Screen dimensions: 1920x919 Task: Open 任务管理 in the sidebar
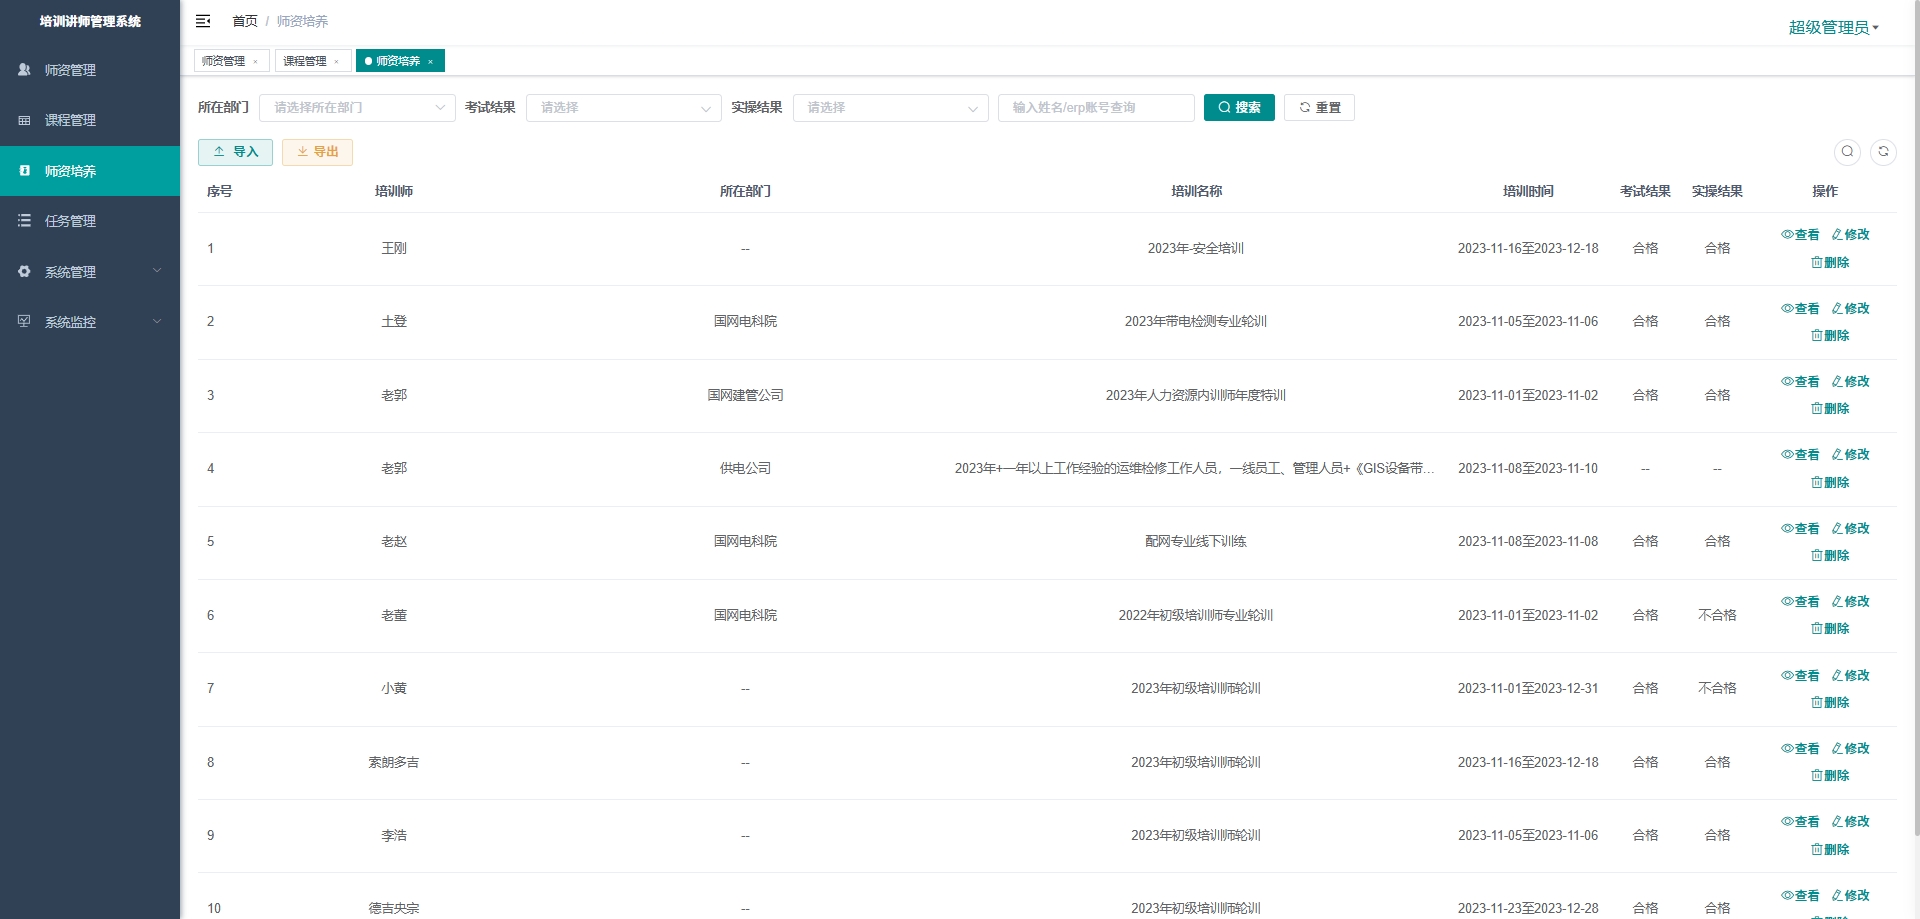(x=90, y=221)
